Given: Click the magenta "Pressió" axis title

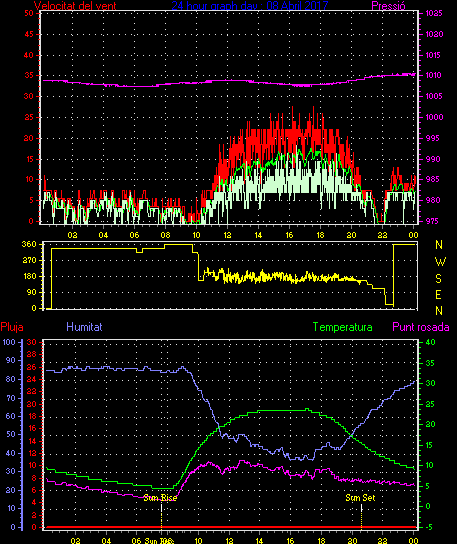Looking at the screenshot, I should point(388,5).
